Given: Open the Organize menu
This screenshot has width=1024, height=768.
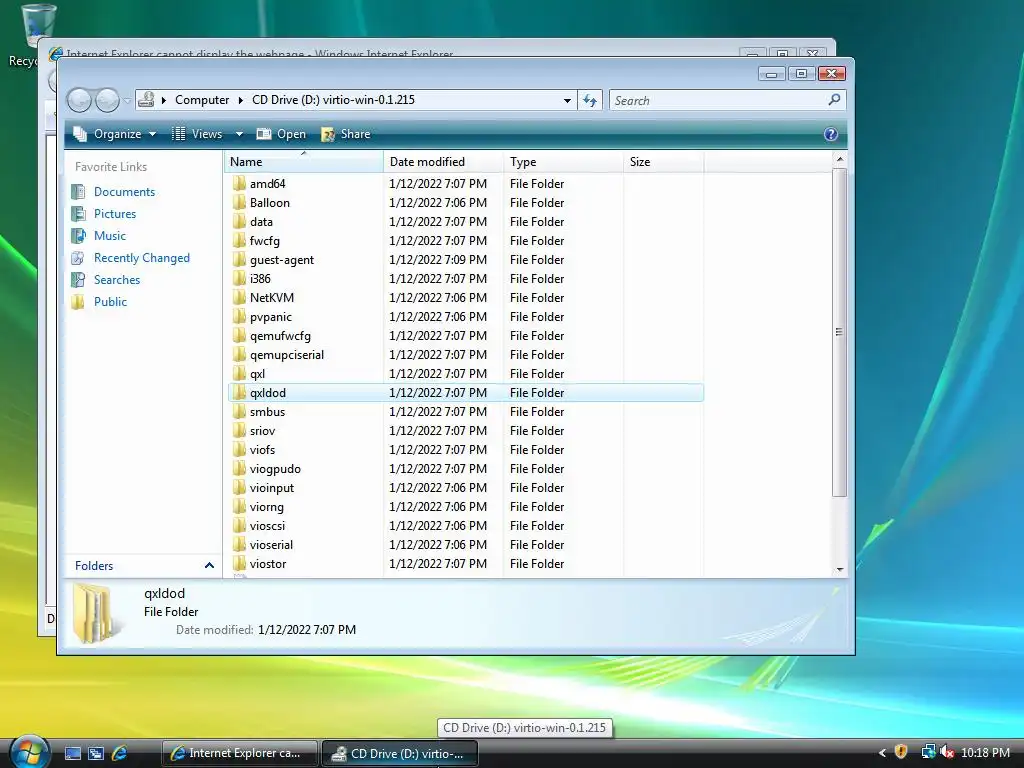Looking at the screenshot, I should coord(115,134).
